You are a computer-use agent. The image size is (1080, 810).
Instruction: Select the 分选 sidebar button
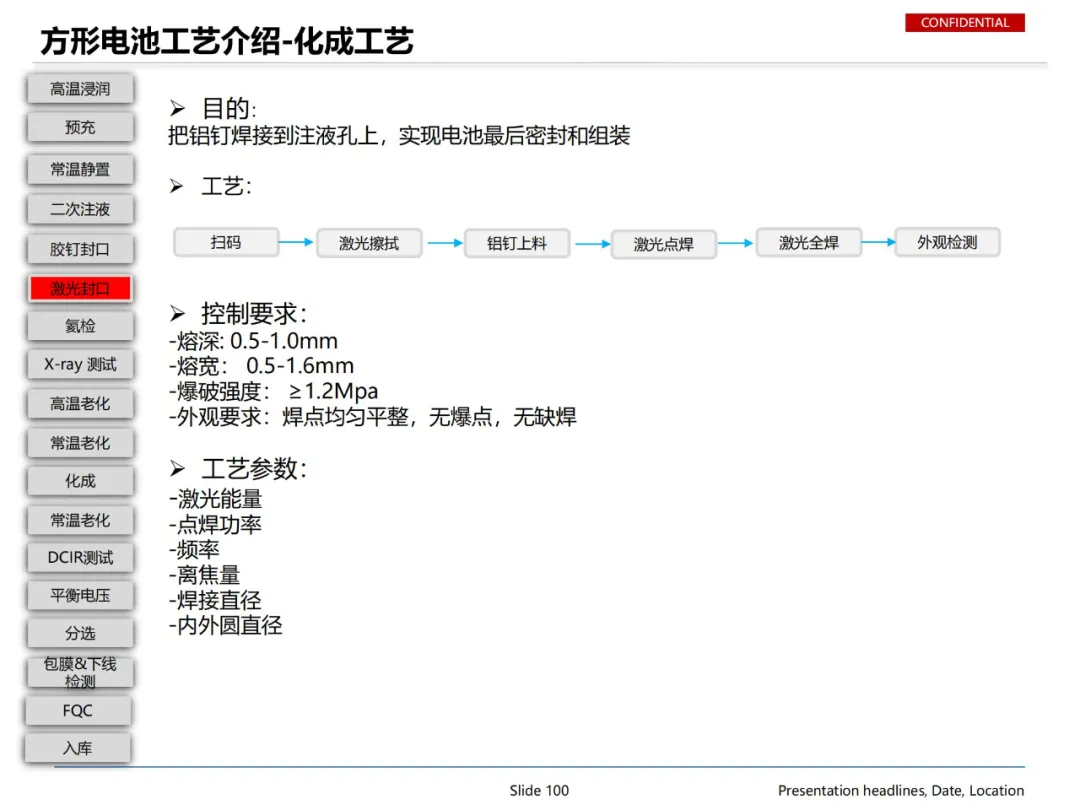click(x=80, y=633)
